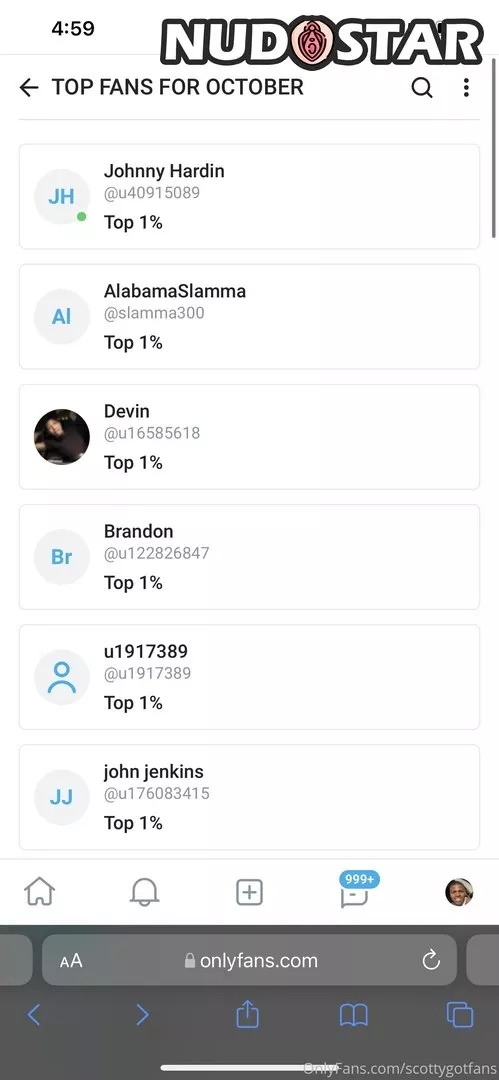Open notifications bell icon
The width and height of the screenshot is (499, 1080).
click(145, 893)
